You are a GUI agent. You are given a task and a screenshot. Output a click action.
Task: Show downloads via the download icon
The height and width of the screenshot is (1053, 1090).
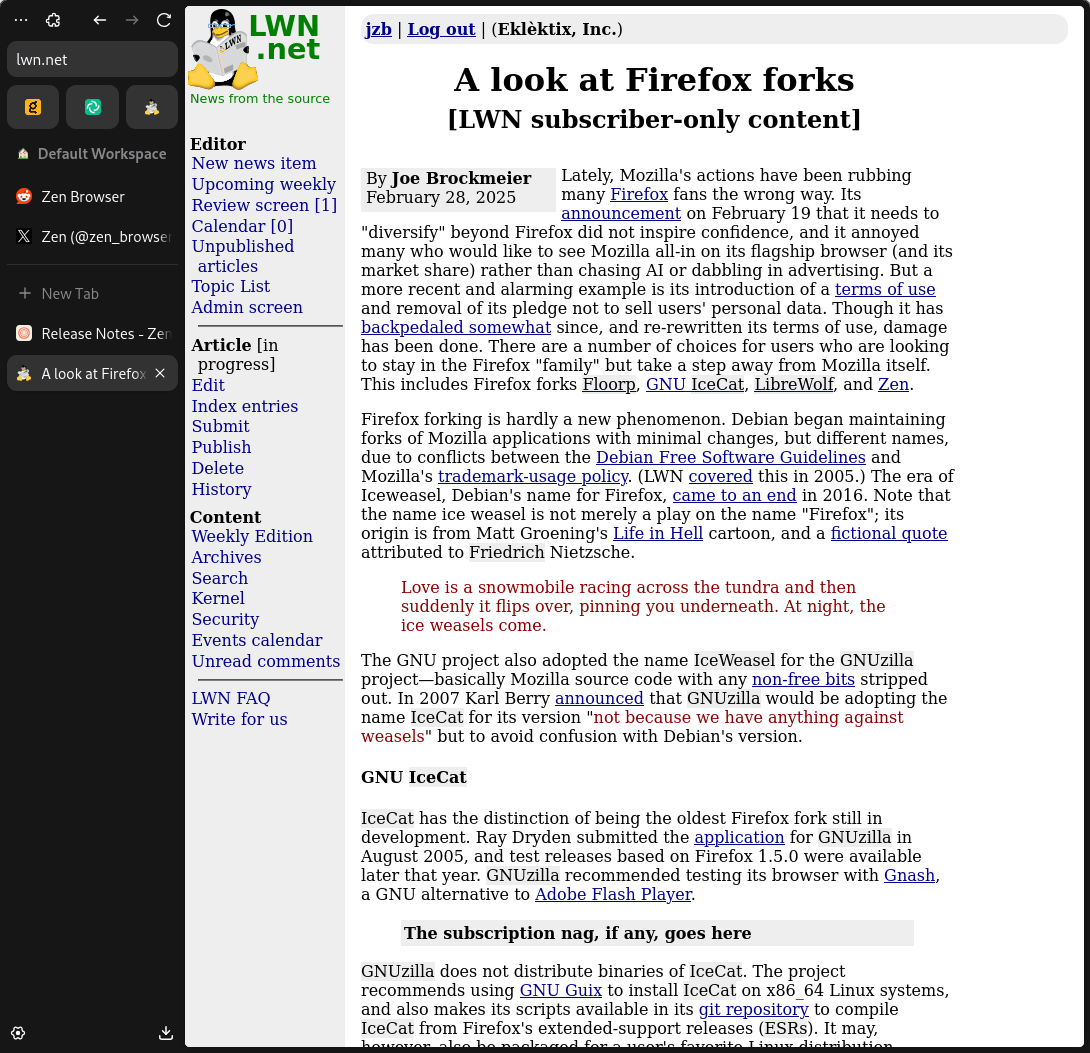[x=166, y=1033]
